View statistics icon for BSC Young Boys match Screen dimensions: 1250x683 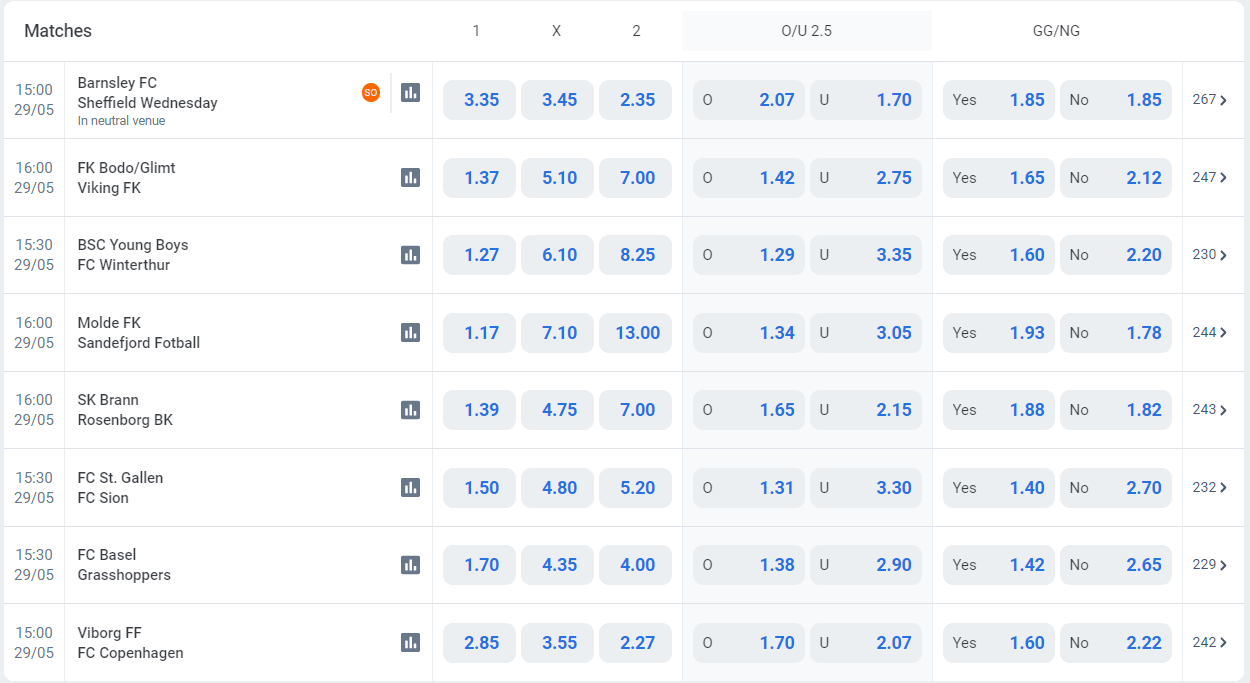[x=410, y=255]
